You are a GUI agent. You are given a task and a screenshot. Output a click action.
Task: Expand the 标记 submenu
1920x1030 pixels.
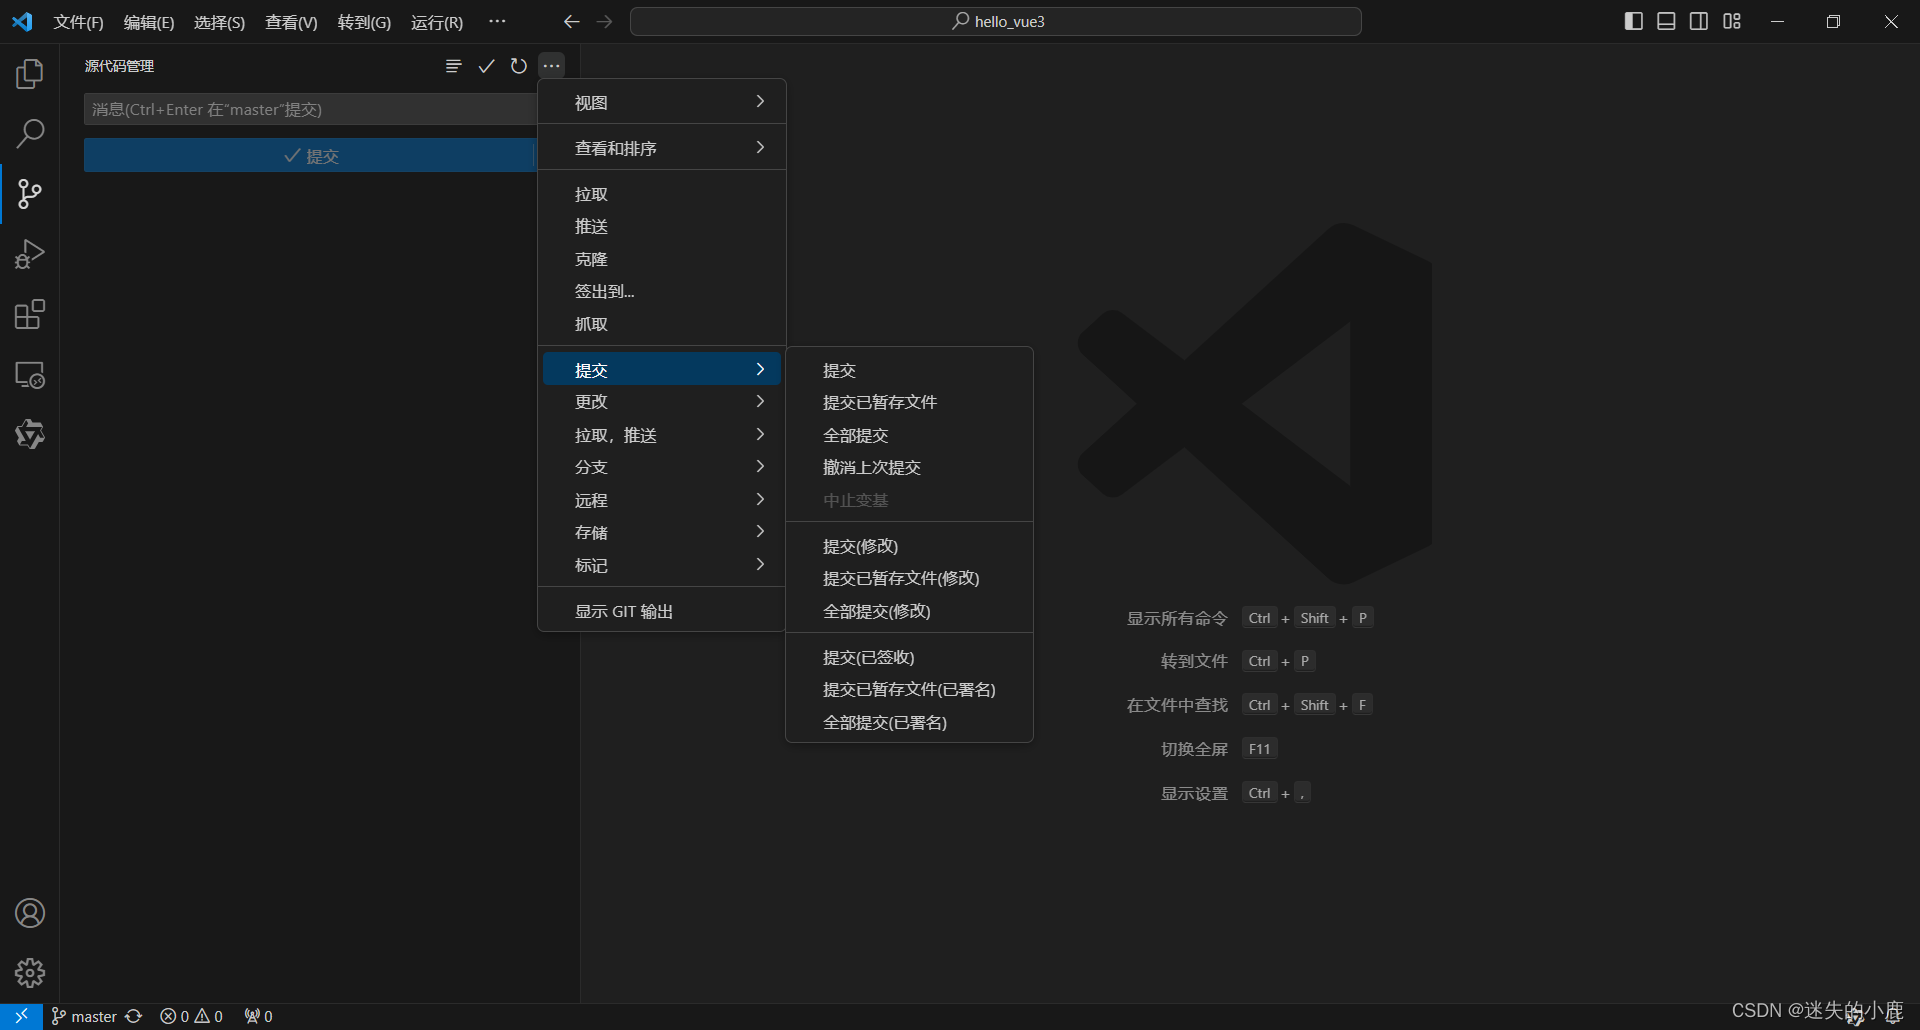click(x=662, y=565)
